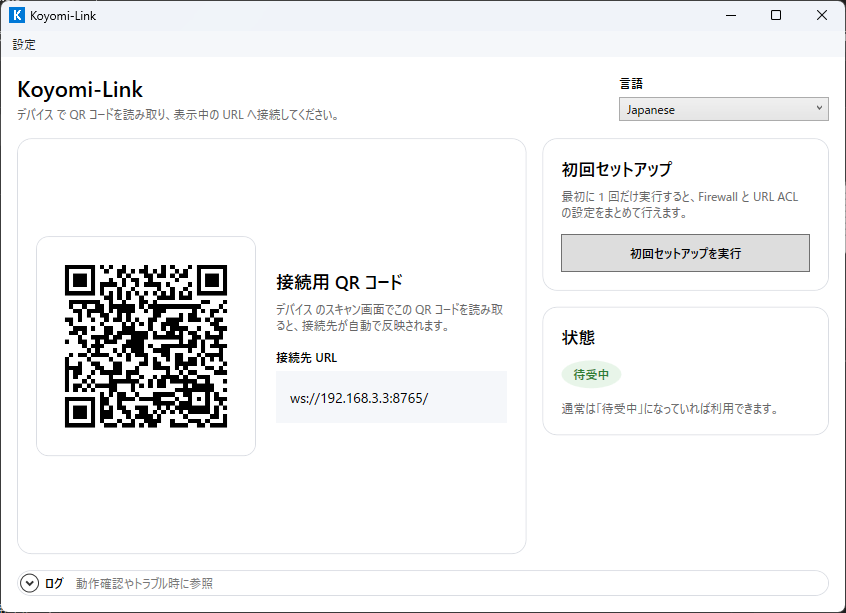This screenshot has width=846, height=613.
Task: Click the 言語 label above the dropdown
Action: pos(631,84)
